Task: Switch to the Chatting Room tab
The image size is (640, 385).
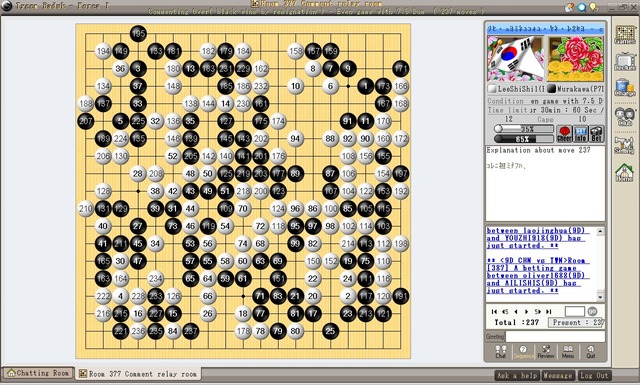Action: pos(38,373)
